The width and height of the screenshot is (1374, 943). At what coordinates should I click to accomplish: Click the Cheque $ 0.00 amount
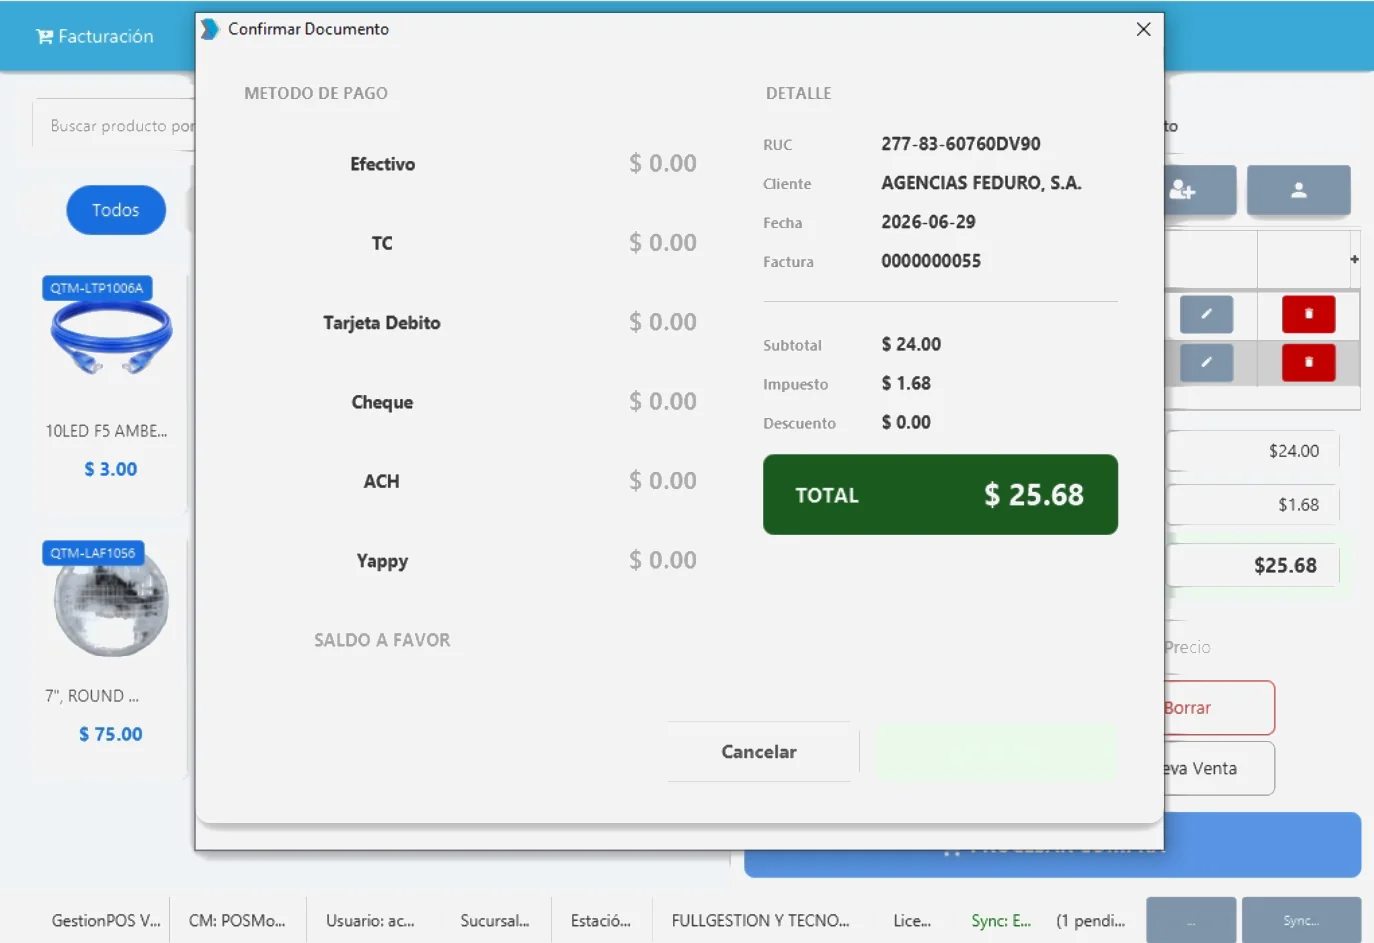(x=662, y=401)
